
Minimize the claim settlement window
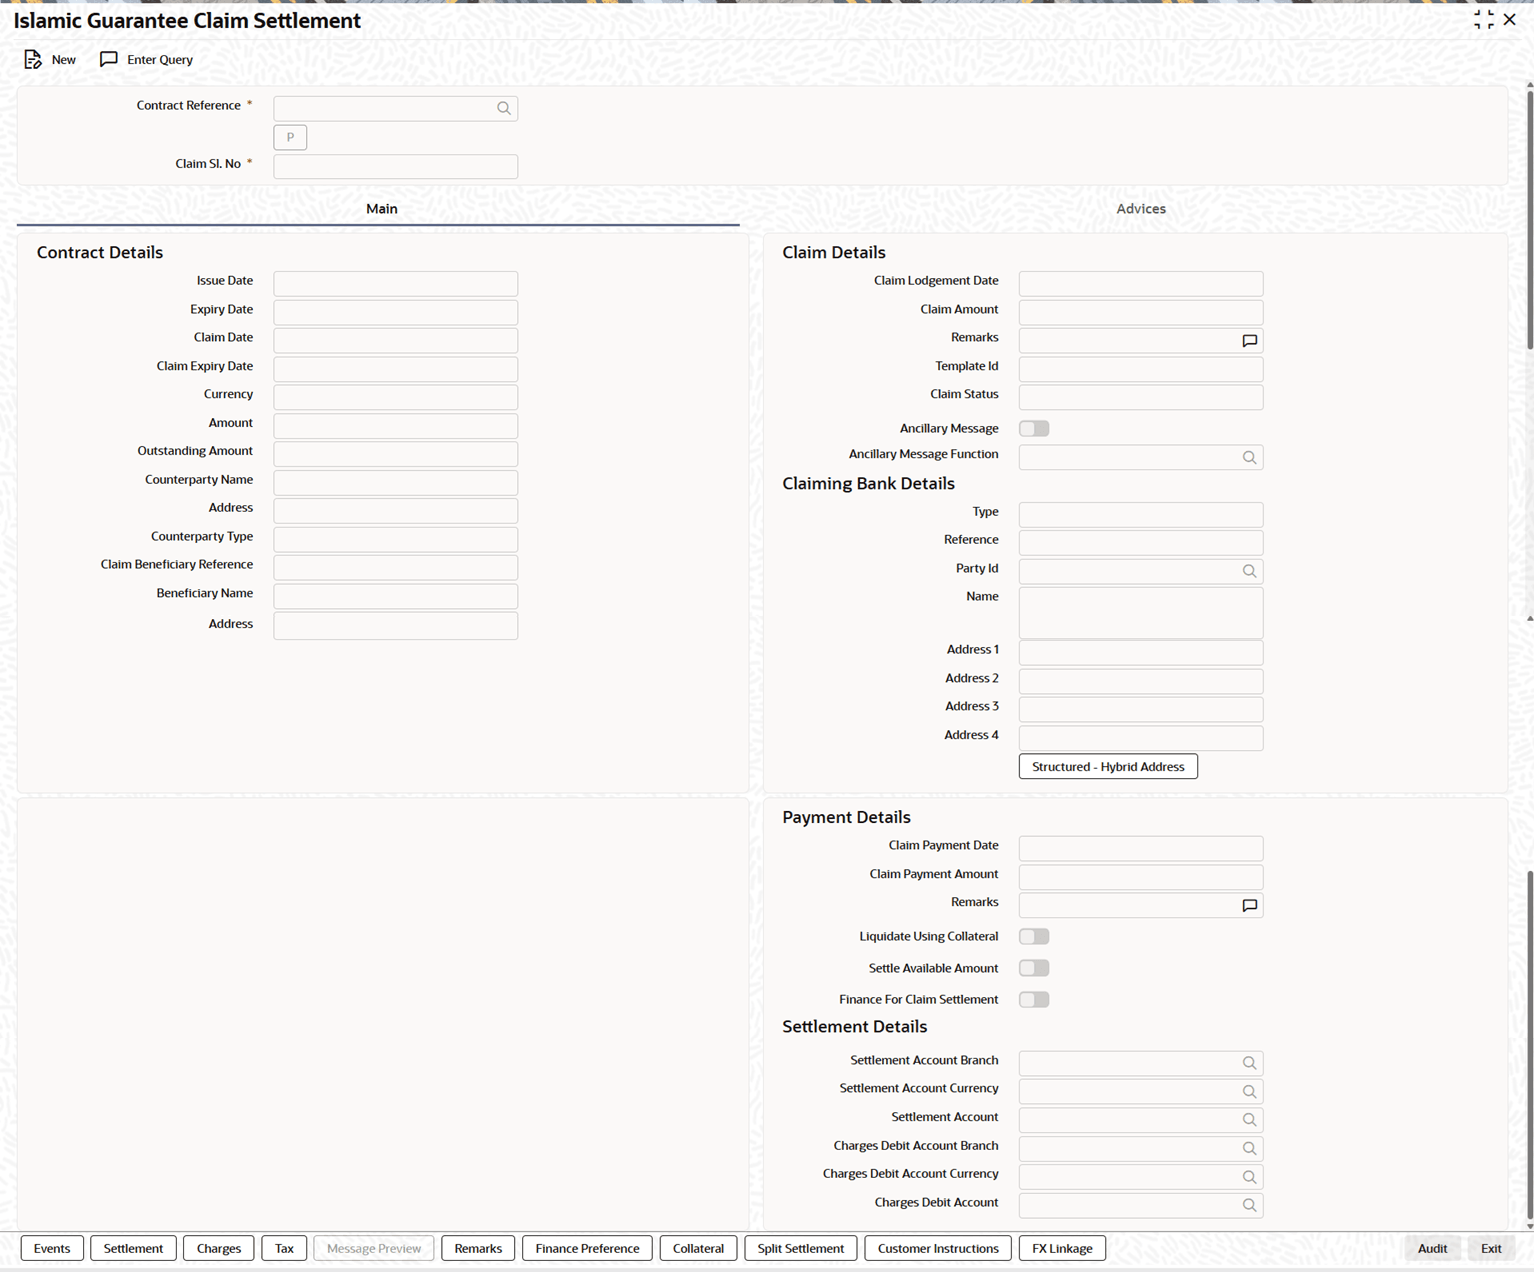(1484, 20)
